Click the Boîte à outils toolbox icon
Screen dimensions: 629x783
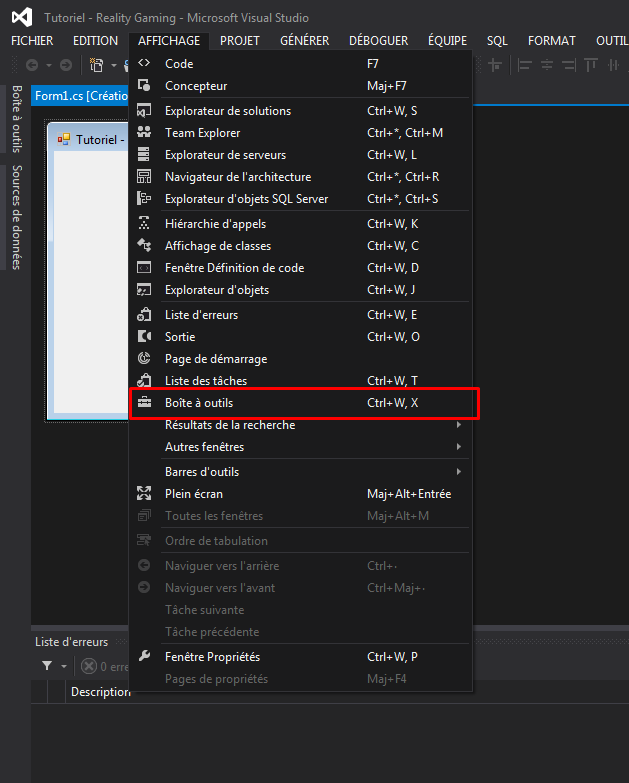click(x=144, y=402)
